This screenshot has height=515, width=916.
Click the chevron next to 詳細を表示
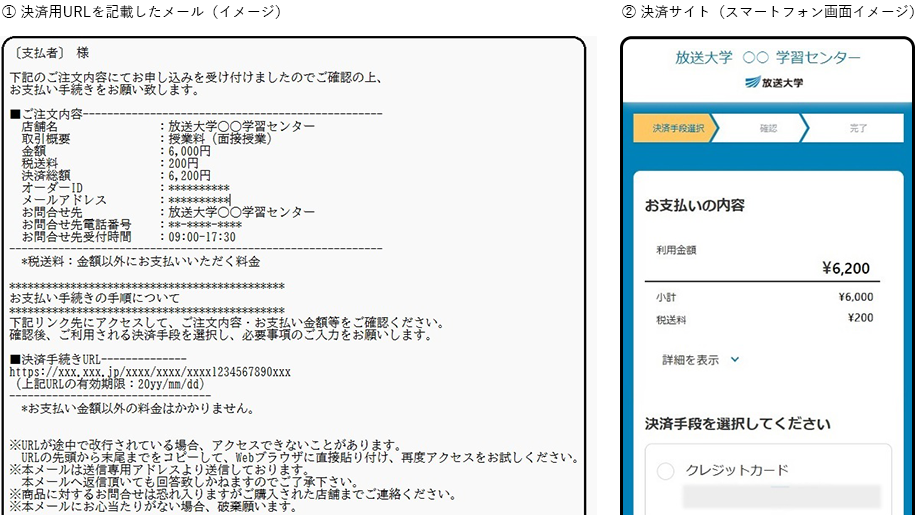click(x=735, y=359)
